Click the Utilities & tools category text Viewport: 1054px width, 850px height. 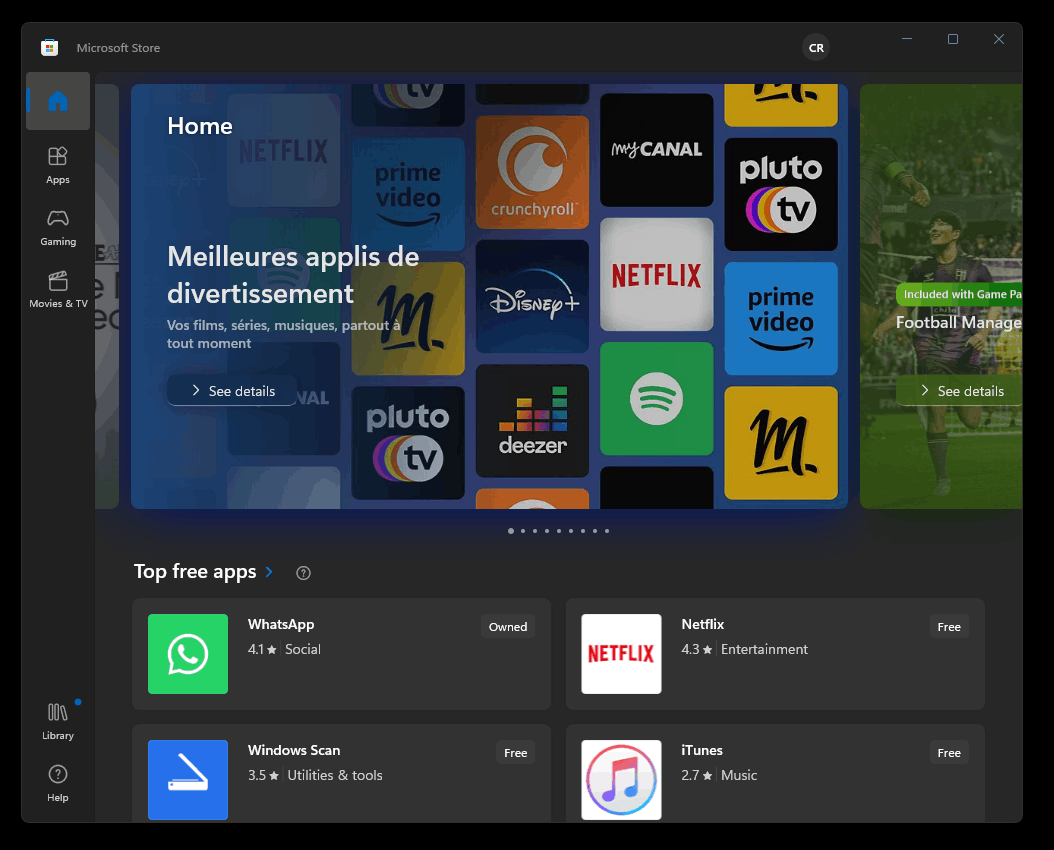(335, 775)
